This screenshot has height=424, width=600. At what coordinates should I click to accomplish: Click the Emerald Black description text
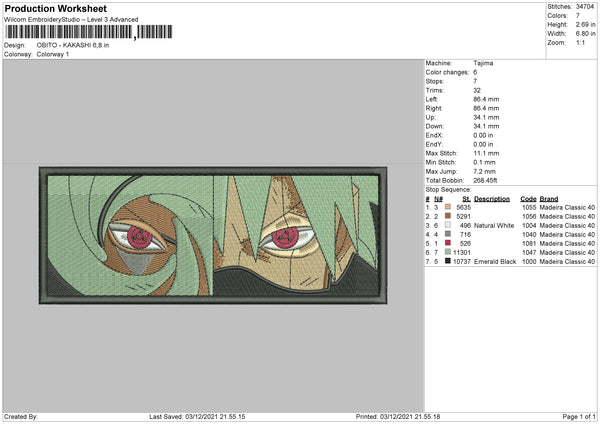point(495,262)
